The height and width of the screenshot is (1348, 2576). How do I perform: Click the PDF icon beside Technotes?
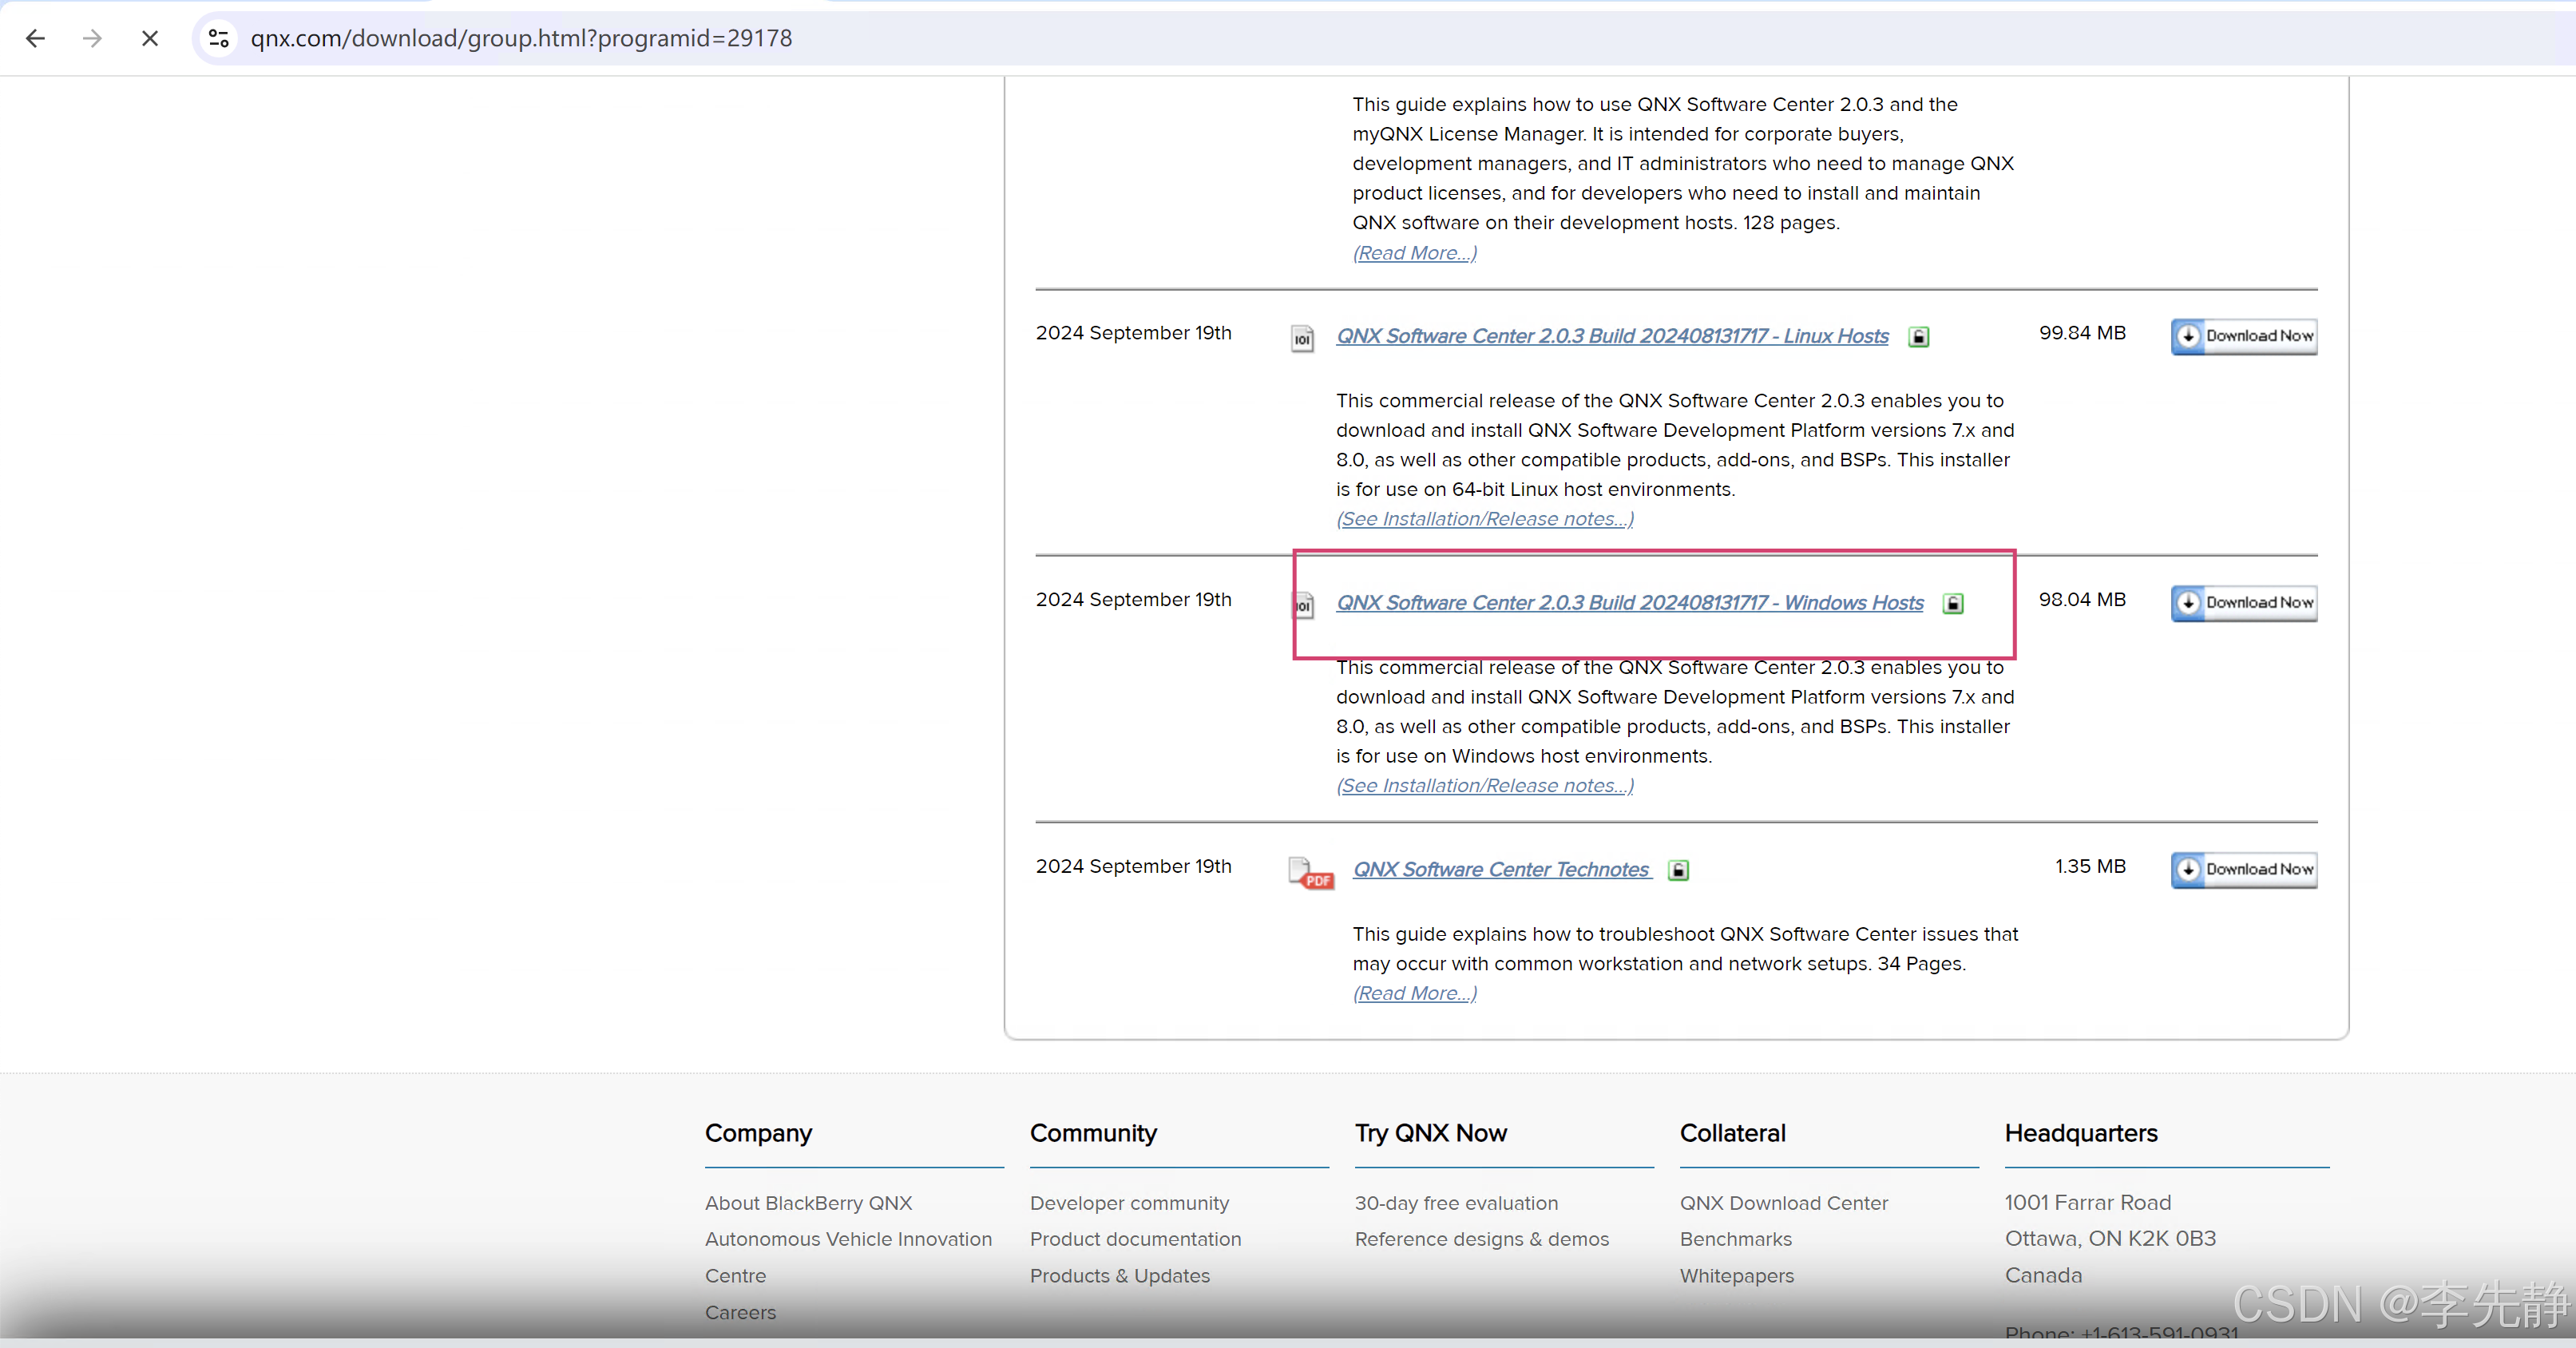(x=1310, y=871)
